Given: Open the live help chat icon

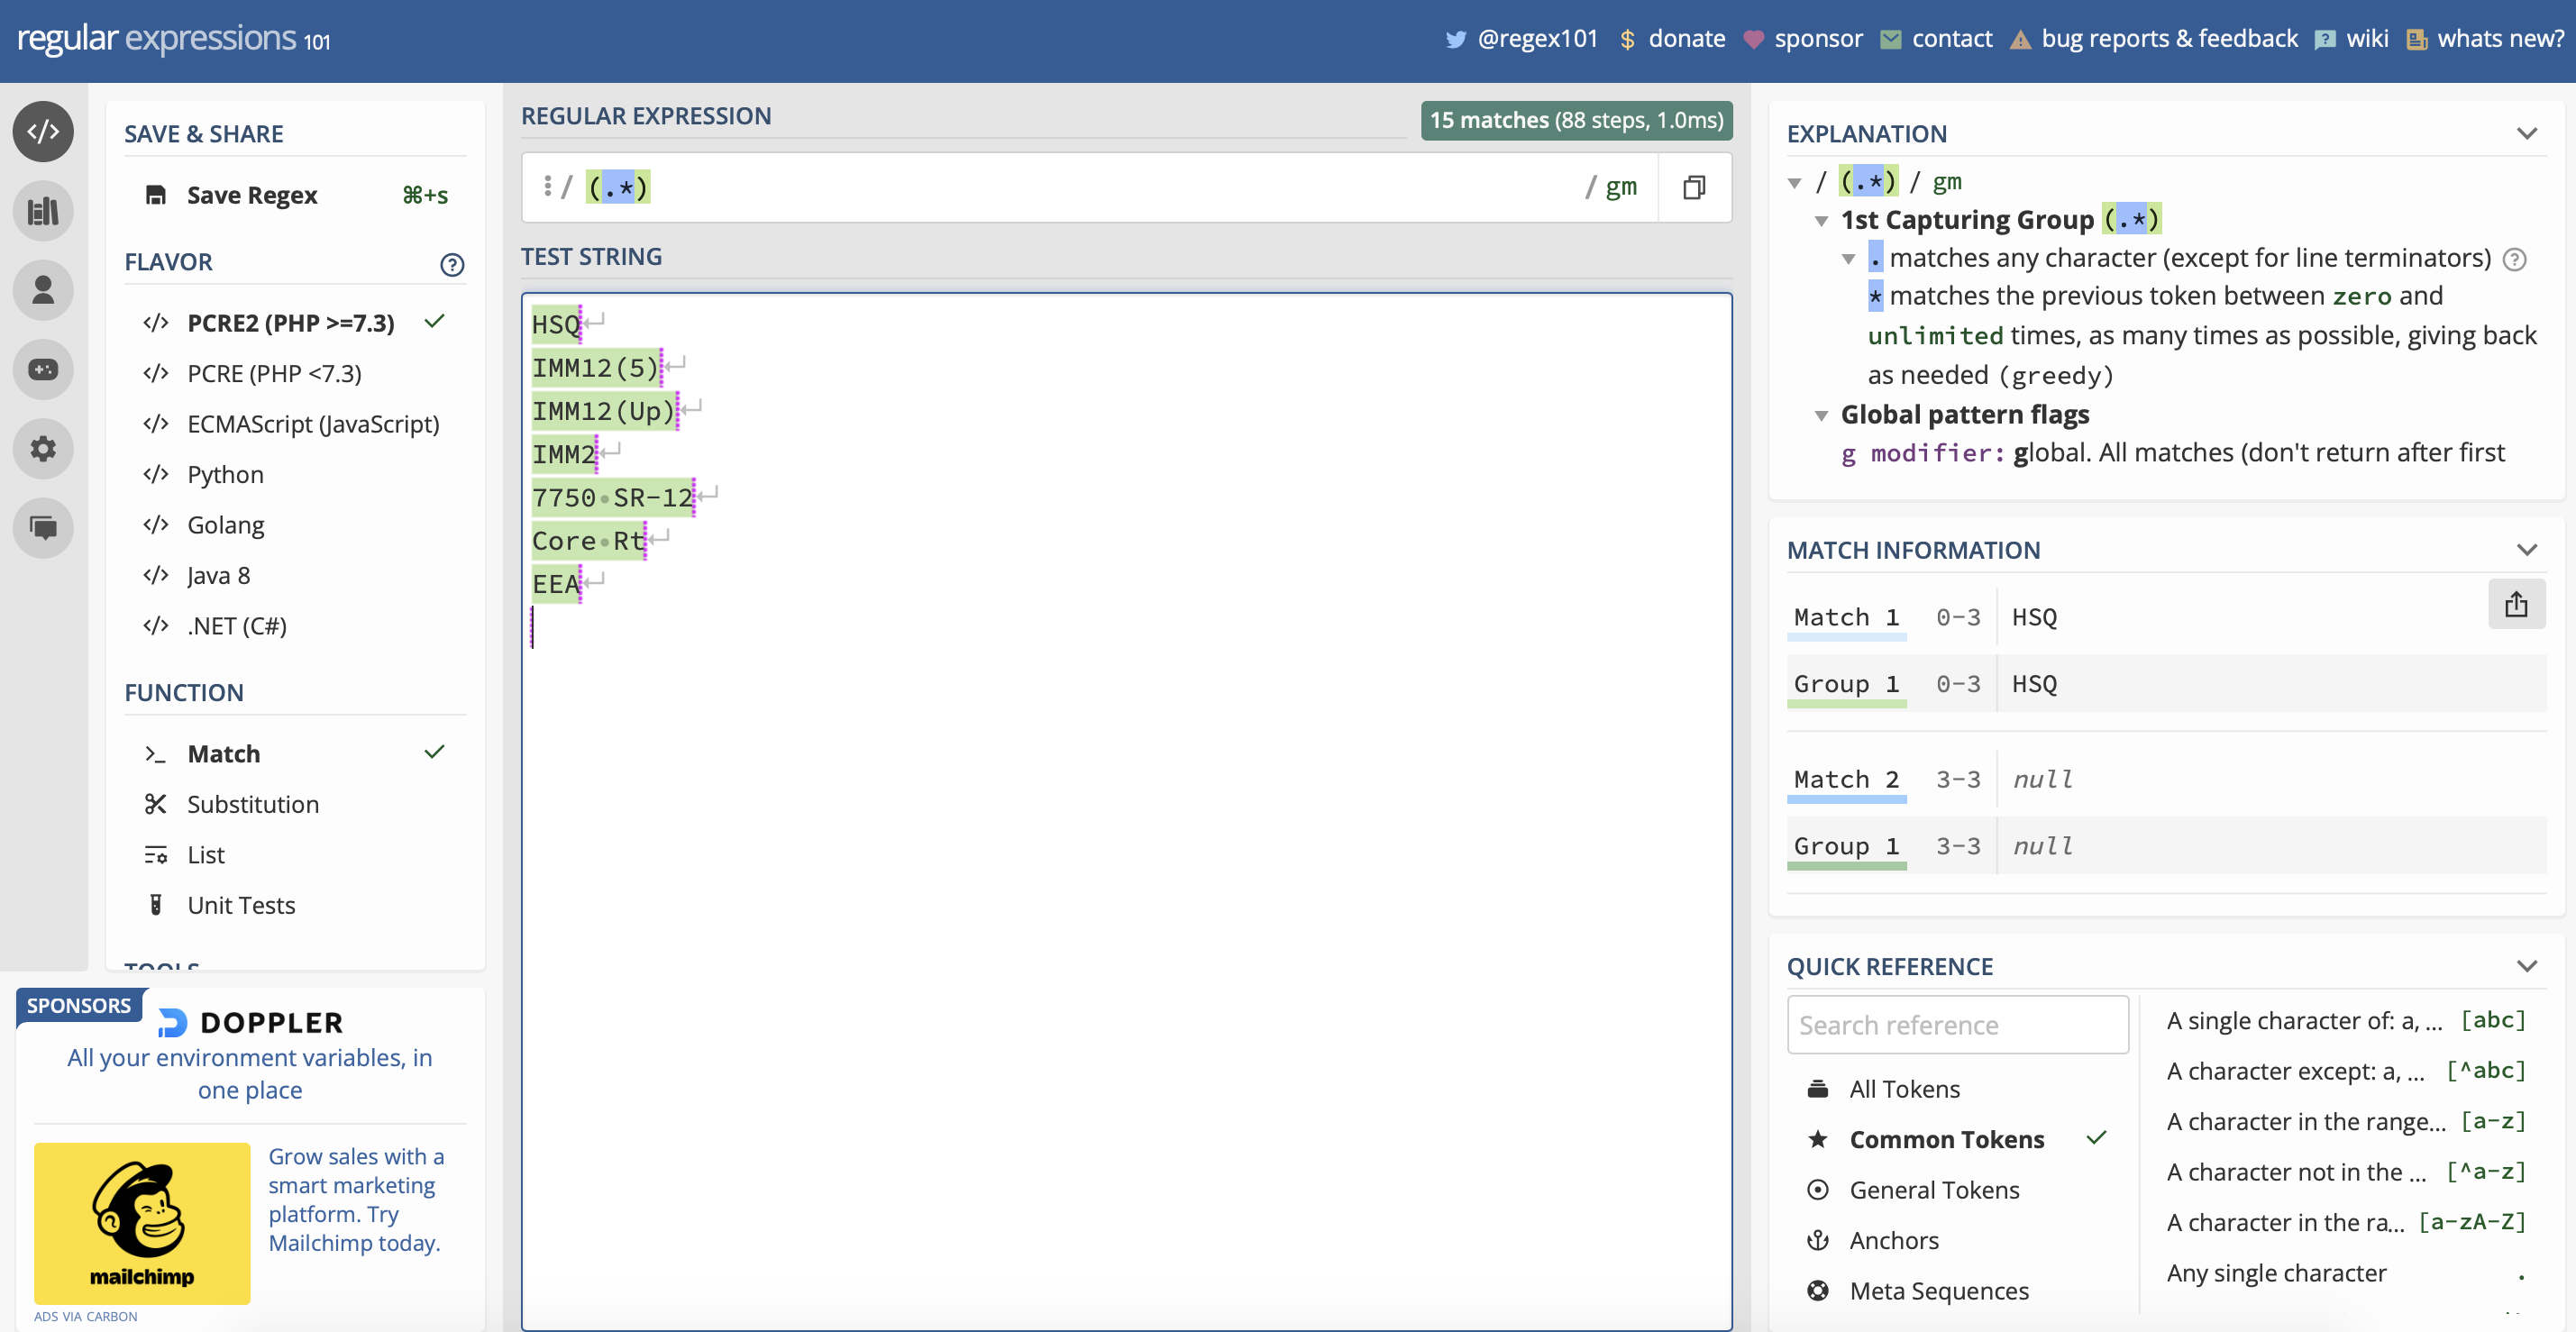Looking at the screenshot, I should pos(43,527).
